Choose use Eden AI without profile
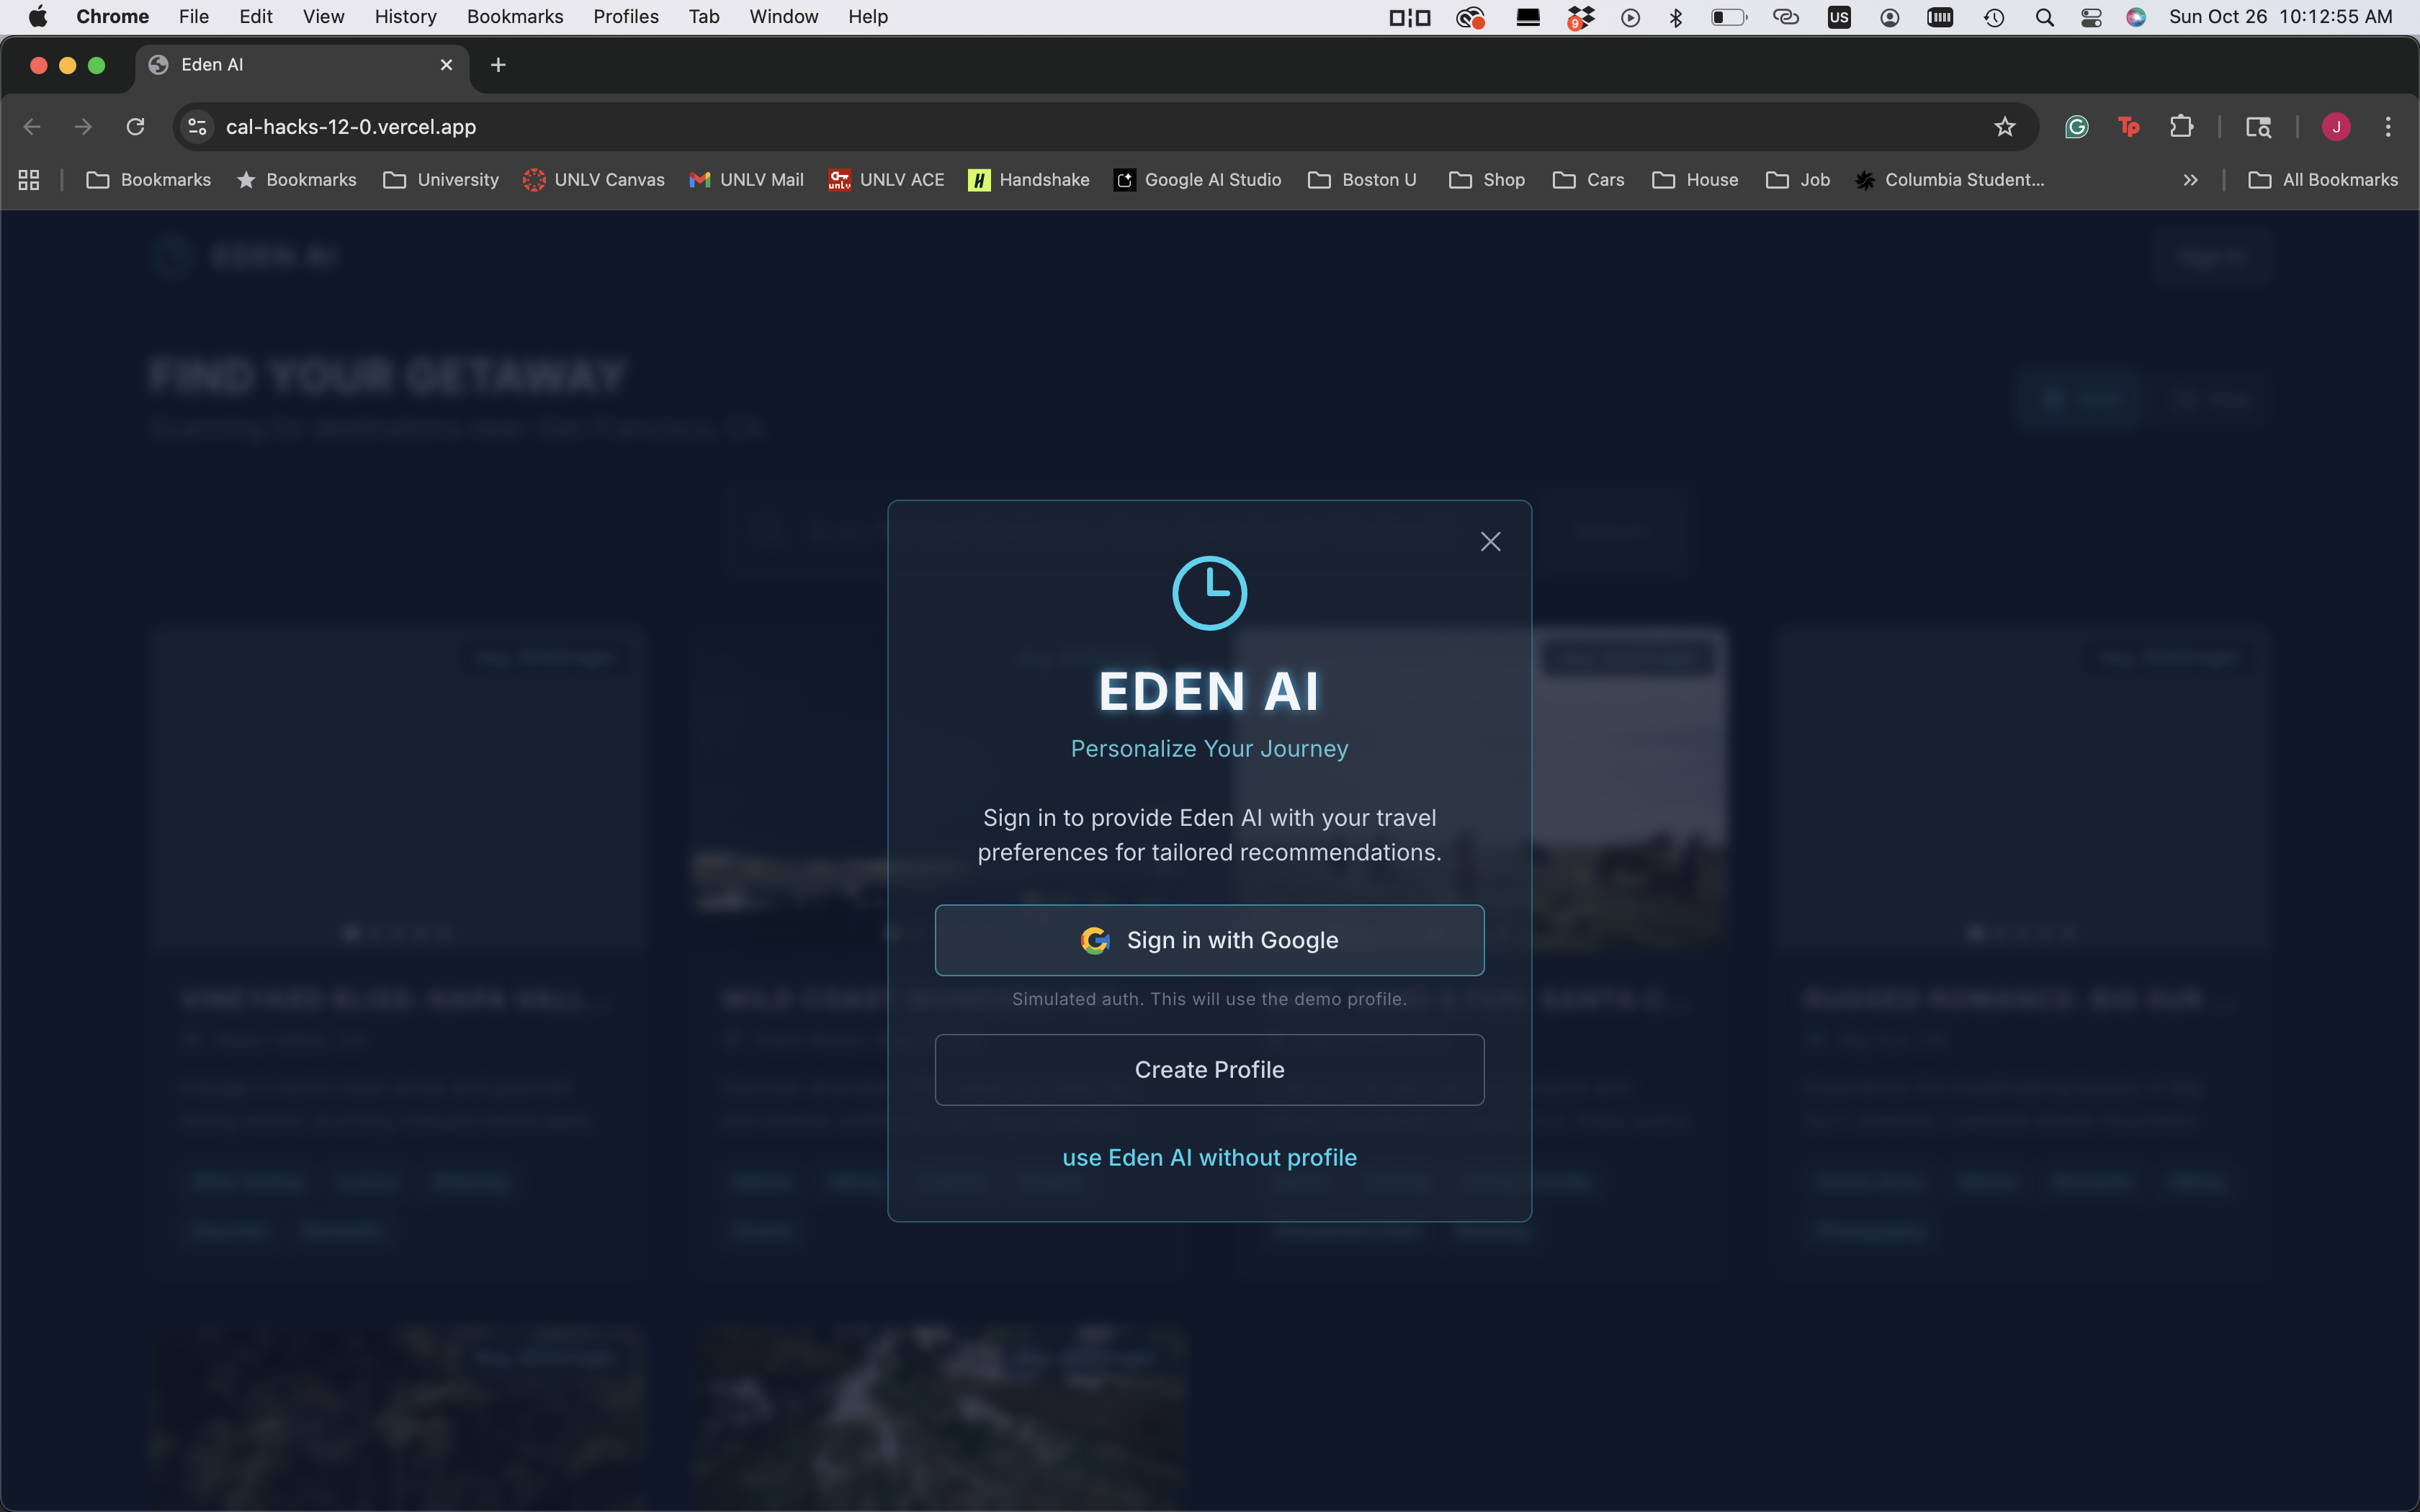 tap(1209, 1157)
